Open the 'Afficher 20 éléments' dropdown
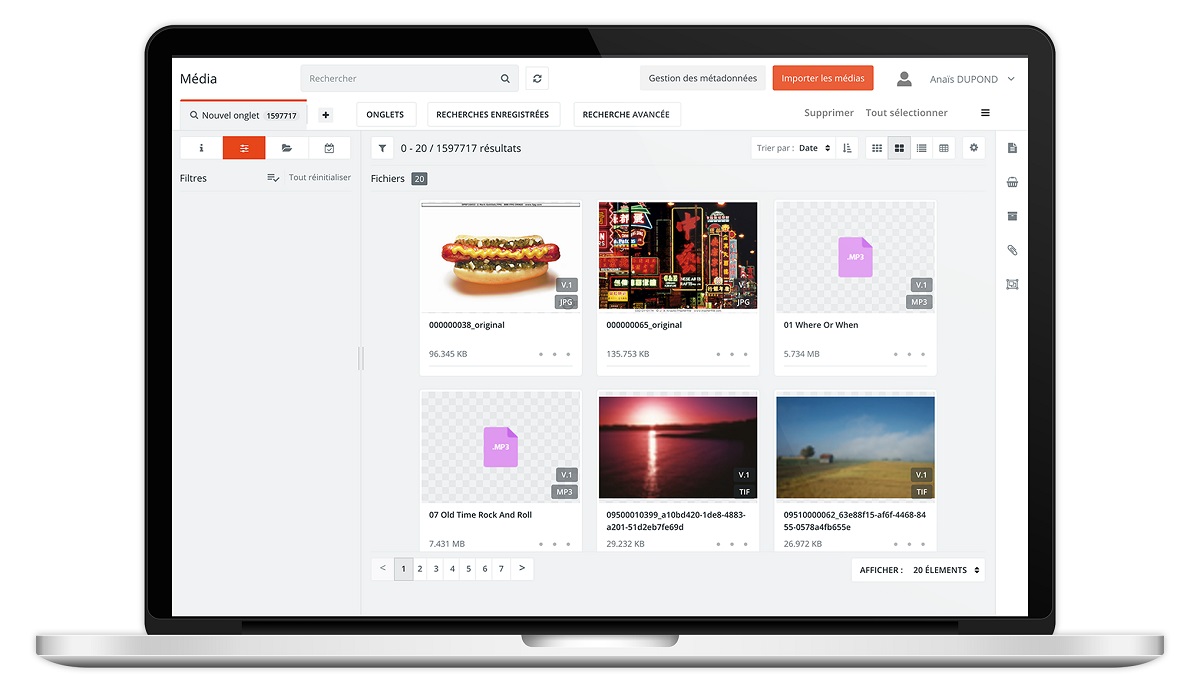Viewport: 1200px width, 699px height. click(918, 570)
